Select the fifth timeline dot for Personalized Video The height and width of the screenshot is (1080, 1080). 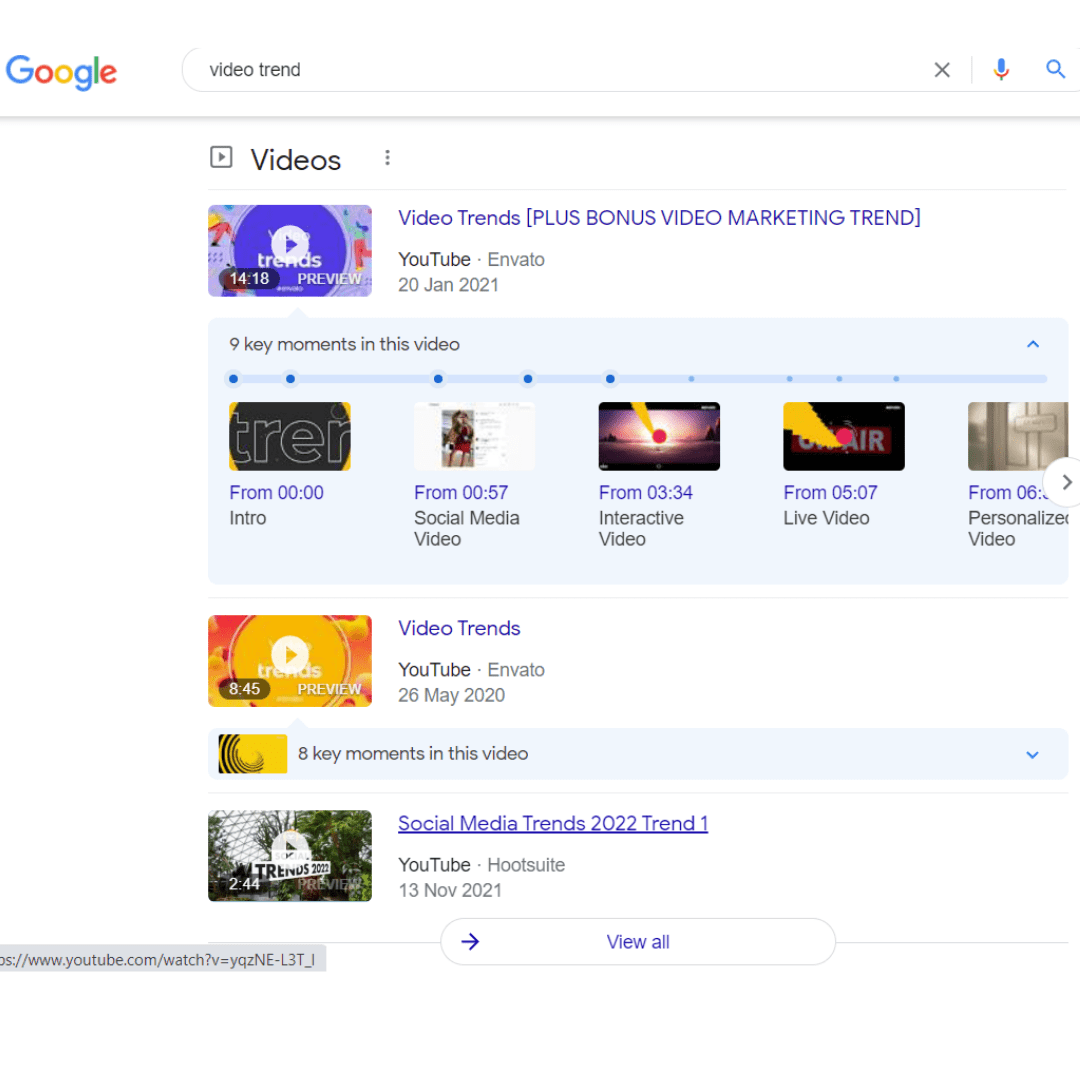pyautogui.click(x=610, y=379)
